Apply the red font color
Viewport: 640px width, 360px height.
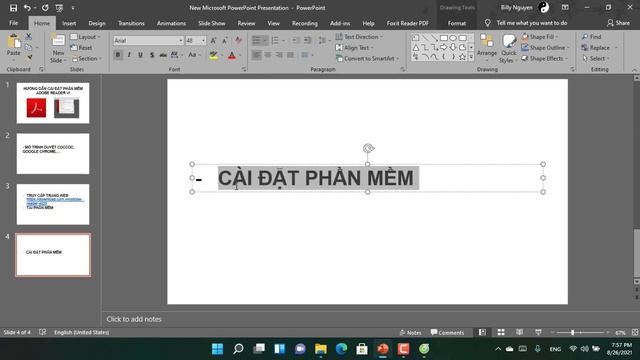(x=232, y=55)
